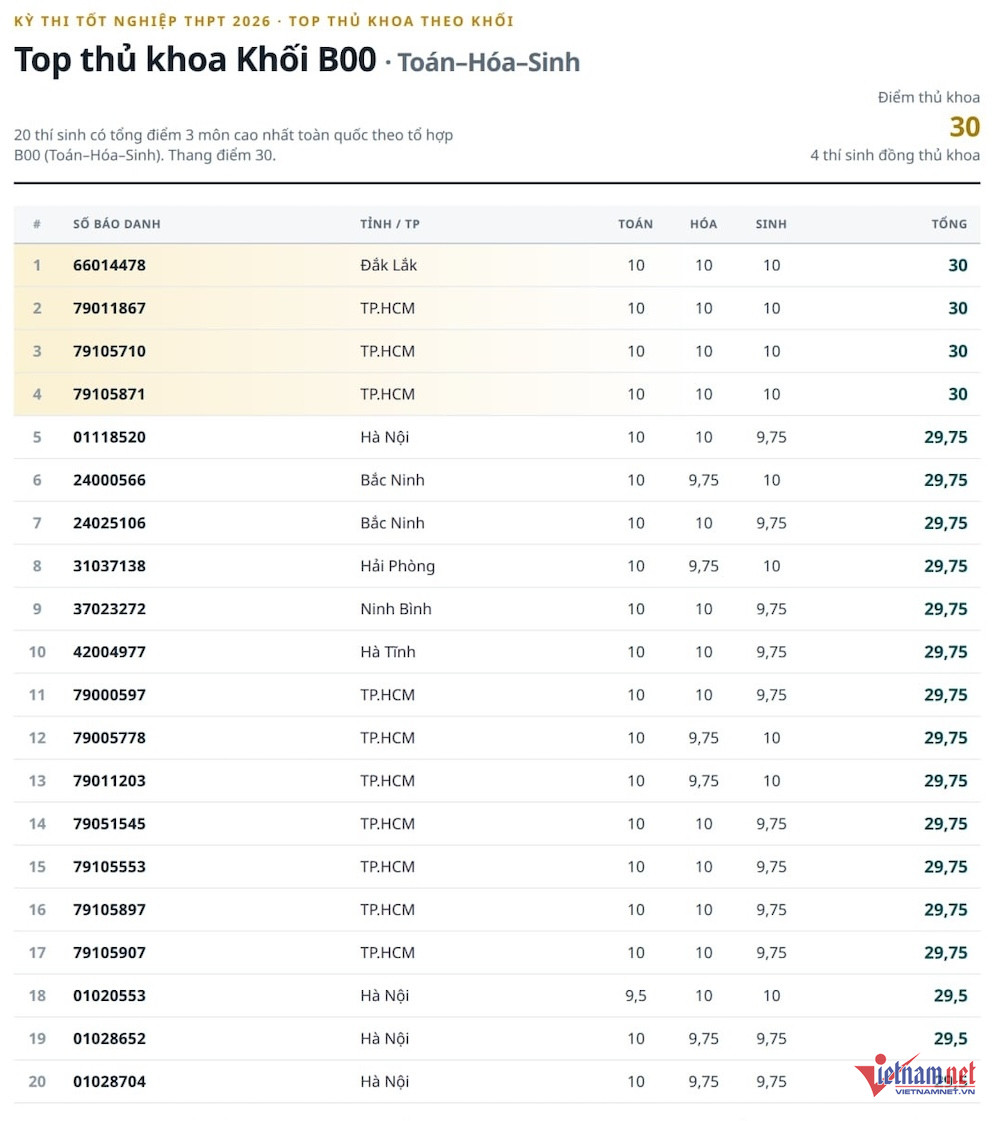Viewport: 1000px width, 1121px height.
Task: Click the Top thủ khoa Khối B00 heading
Action: click(x=197, y=60)
